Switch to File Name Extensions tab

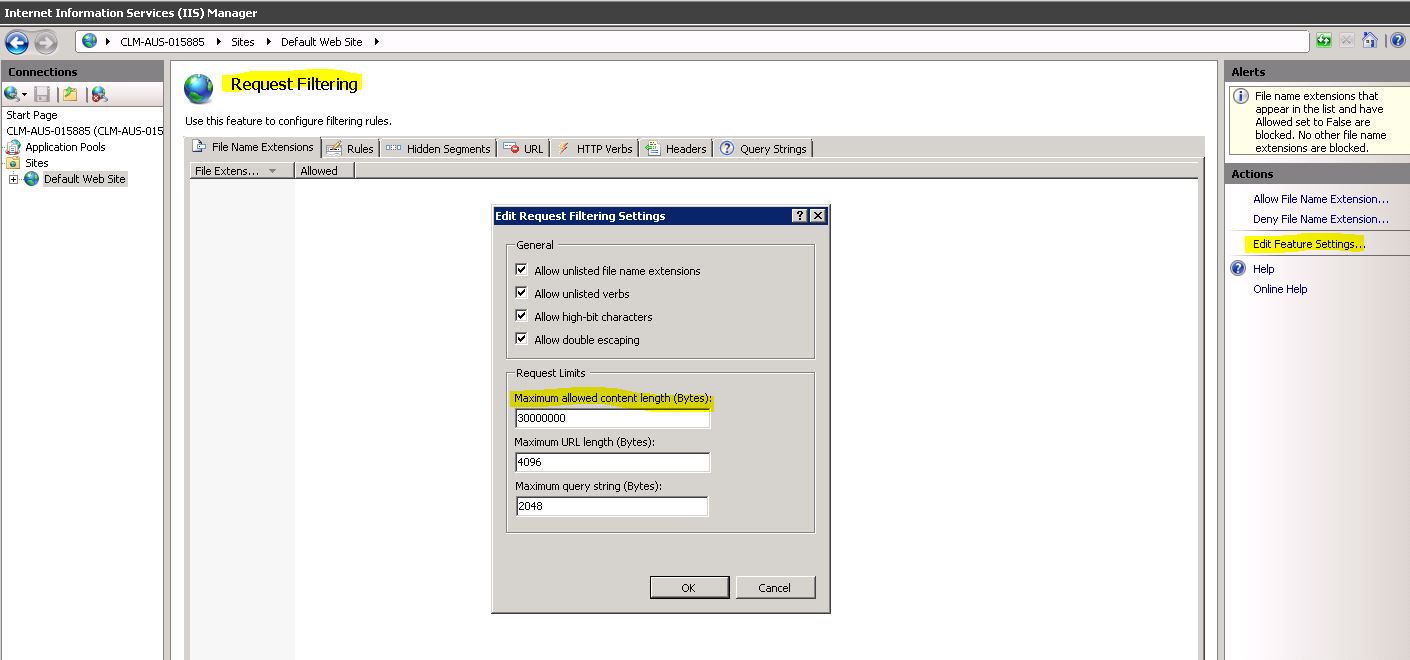click(254, 147)
